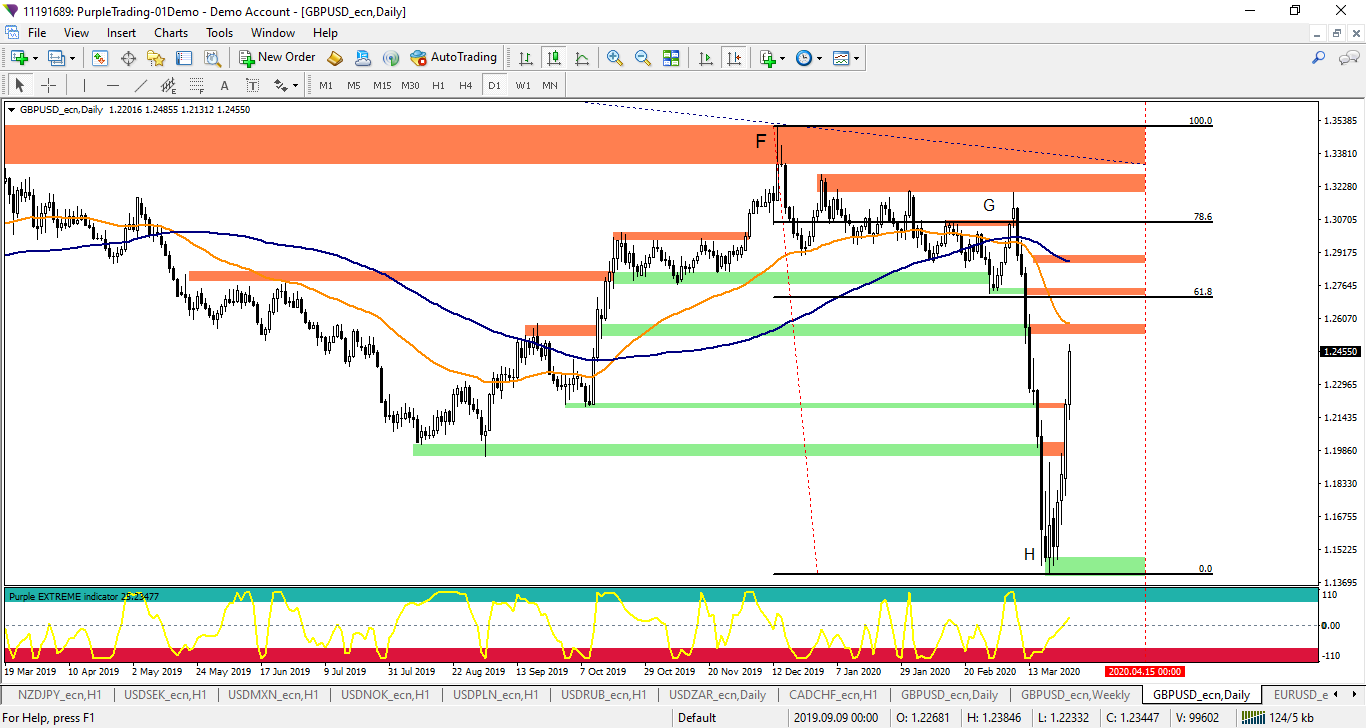The height and width of the screenshot is (728, 1366).
Task: Open the Data Window crosshair icon
Action: (x=128, y=58)
